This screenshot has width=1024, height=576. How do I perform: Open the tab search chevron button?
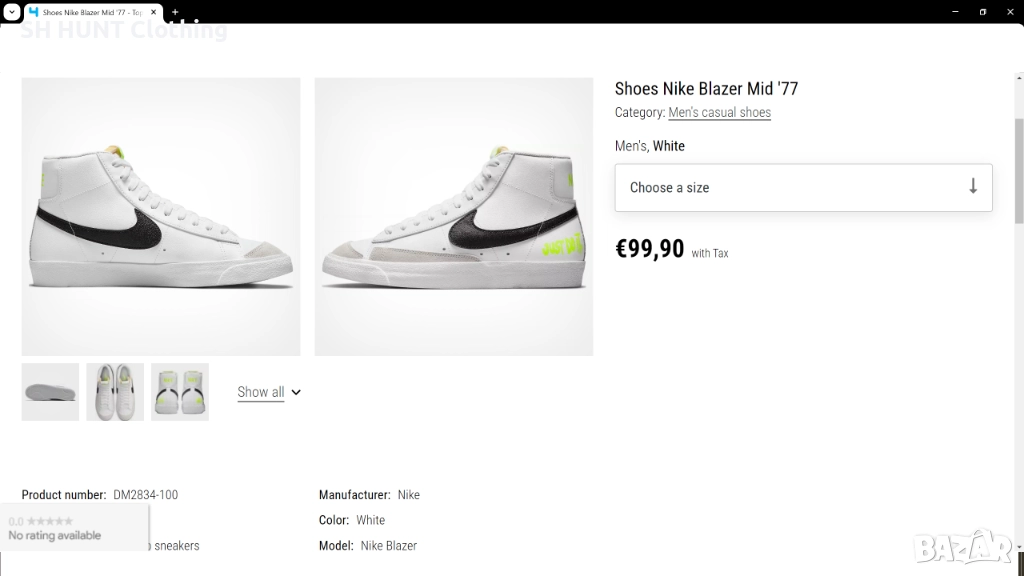click(x=12, y=12)
